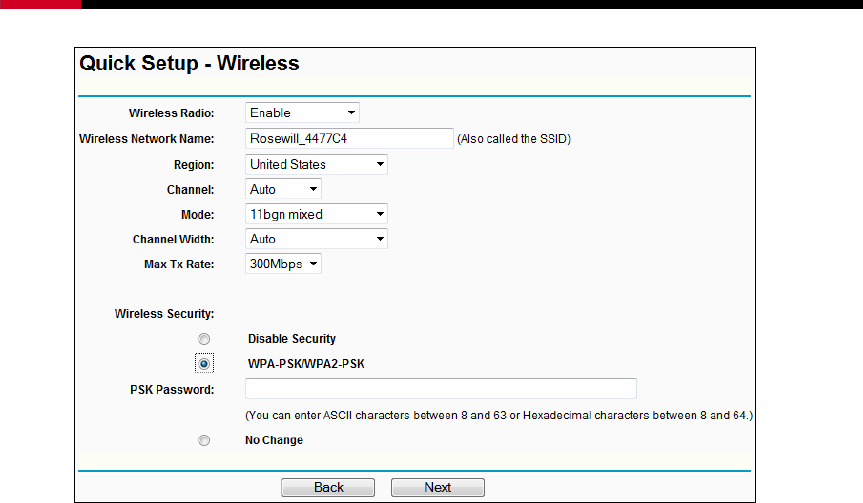The image size is (863, 503).
Task: Click the Next button
Action: point(438,488)
